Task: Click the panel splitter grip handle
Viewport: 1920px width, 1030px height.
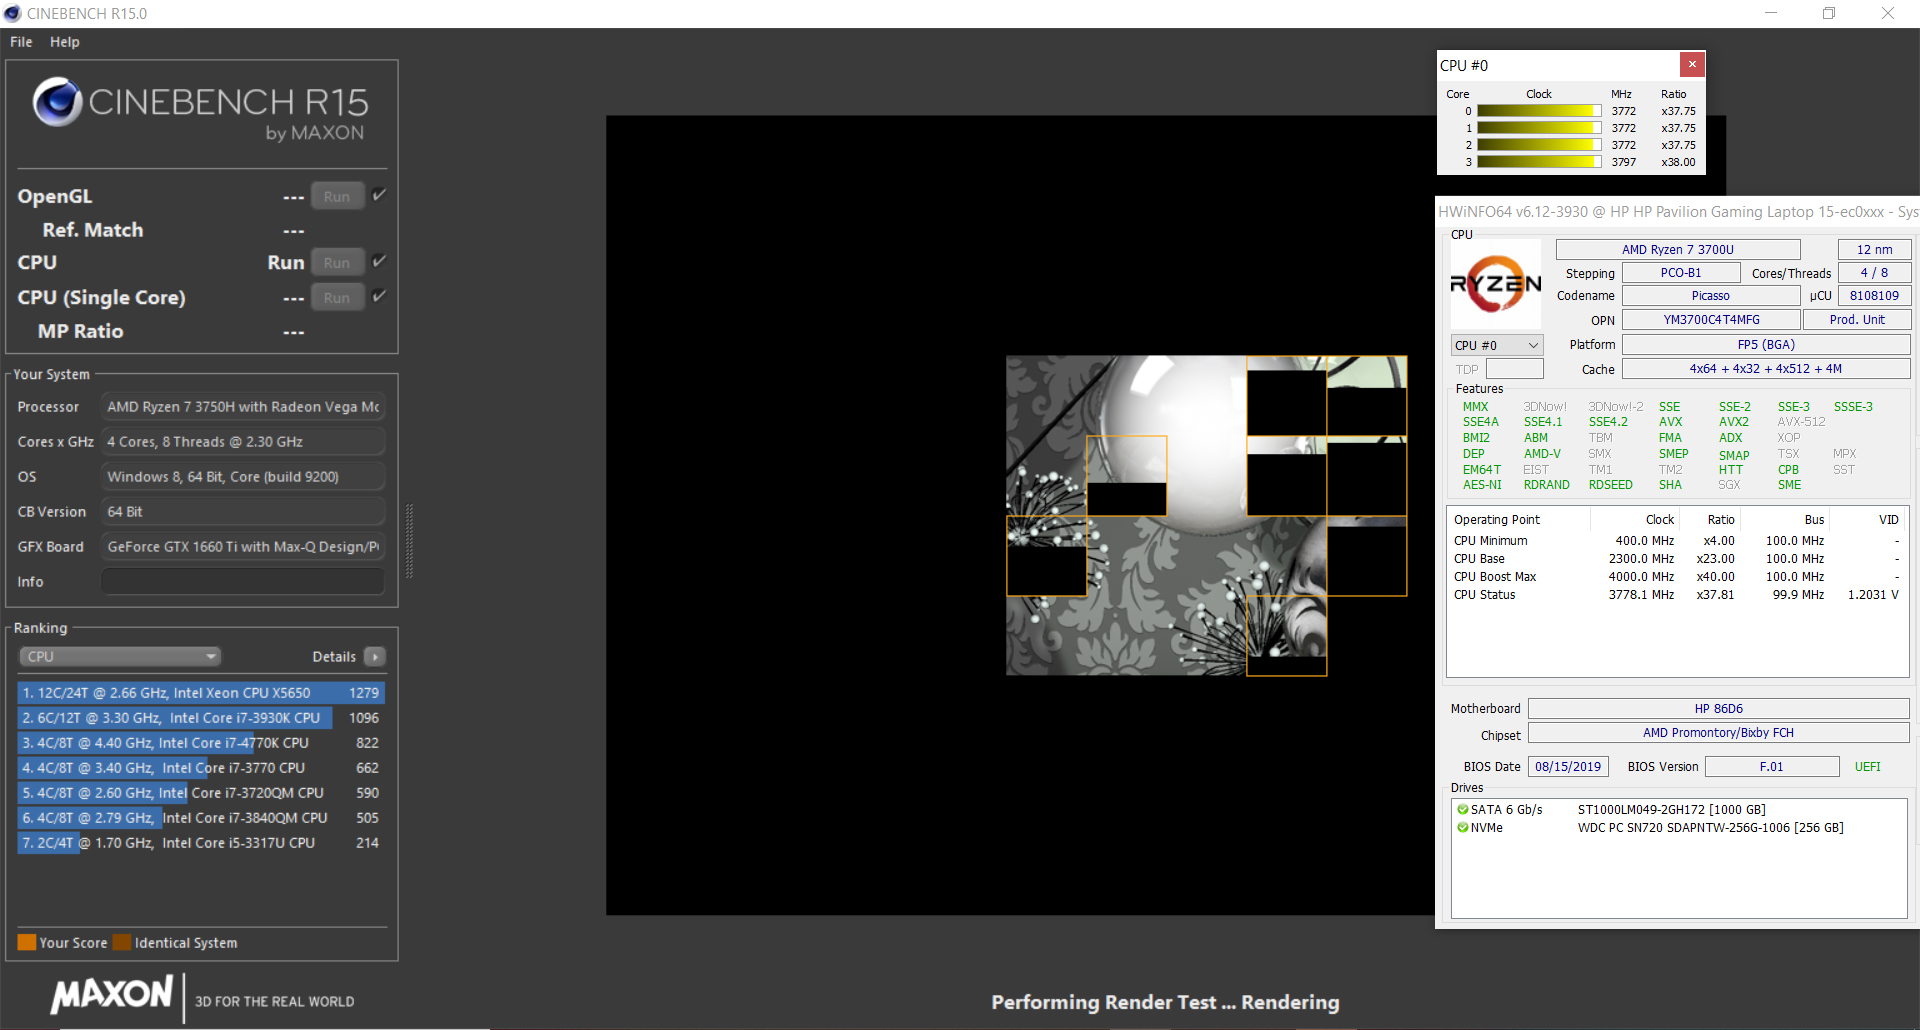Action: (x=409, y=541)
